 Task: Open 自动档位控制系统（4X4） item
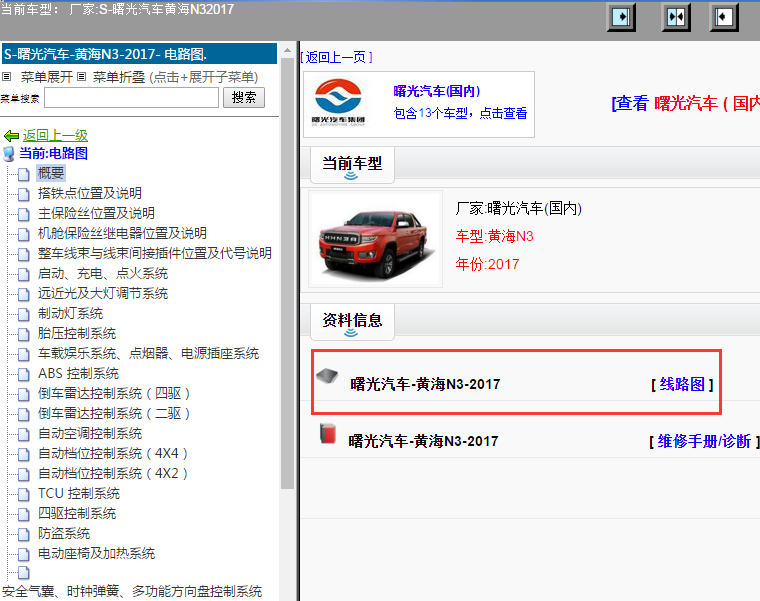click(x=112, y=454)
